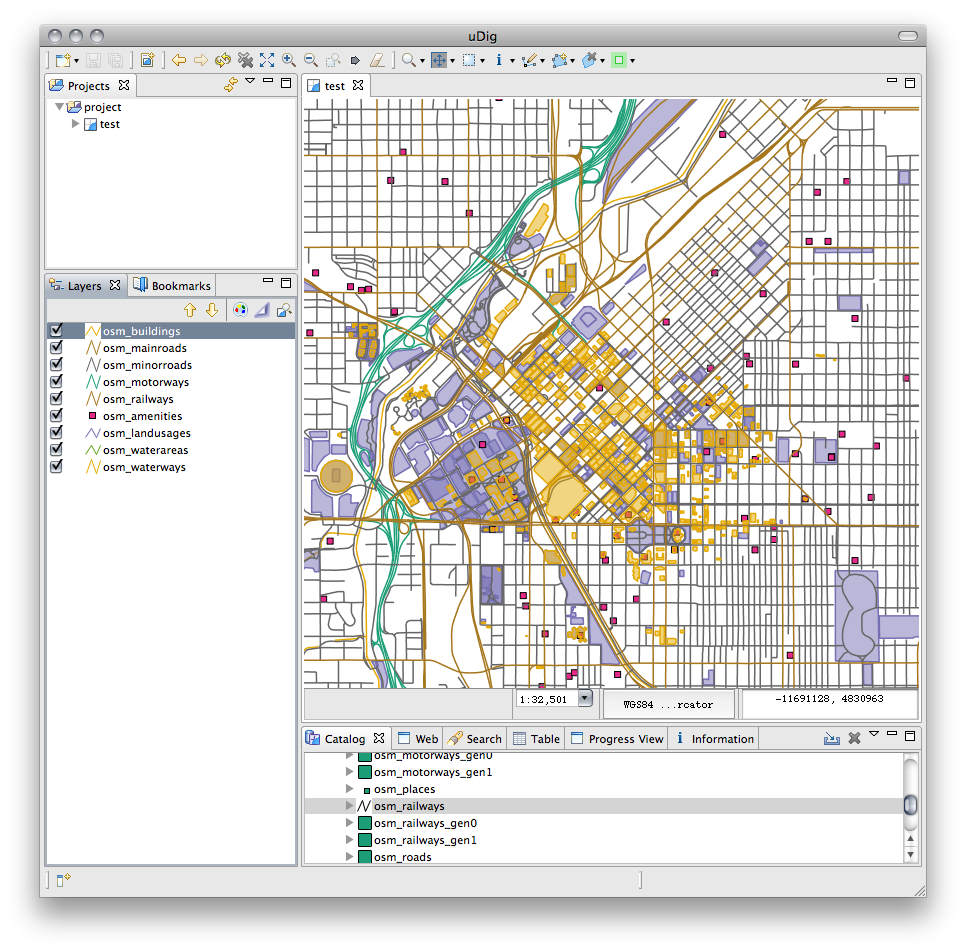The image size is (966, 952).
Task: Switch to the Bookmarks tab
Action: pyautogui.click(x=173, y=286)
